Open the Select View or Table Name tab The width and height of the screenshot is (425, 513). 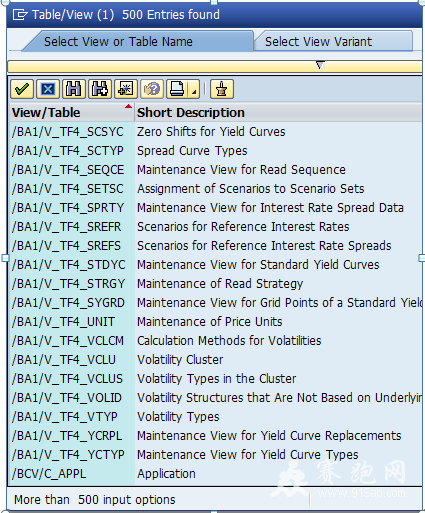click(137, 42)
